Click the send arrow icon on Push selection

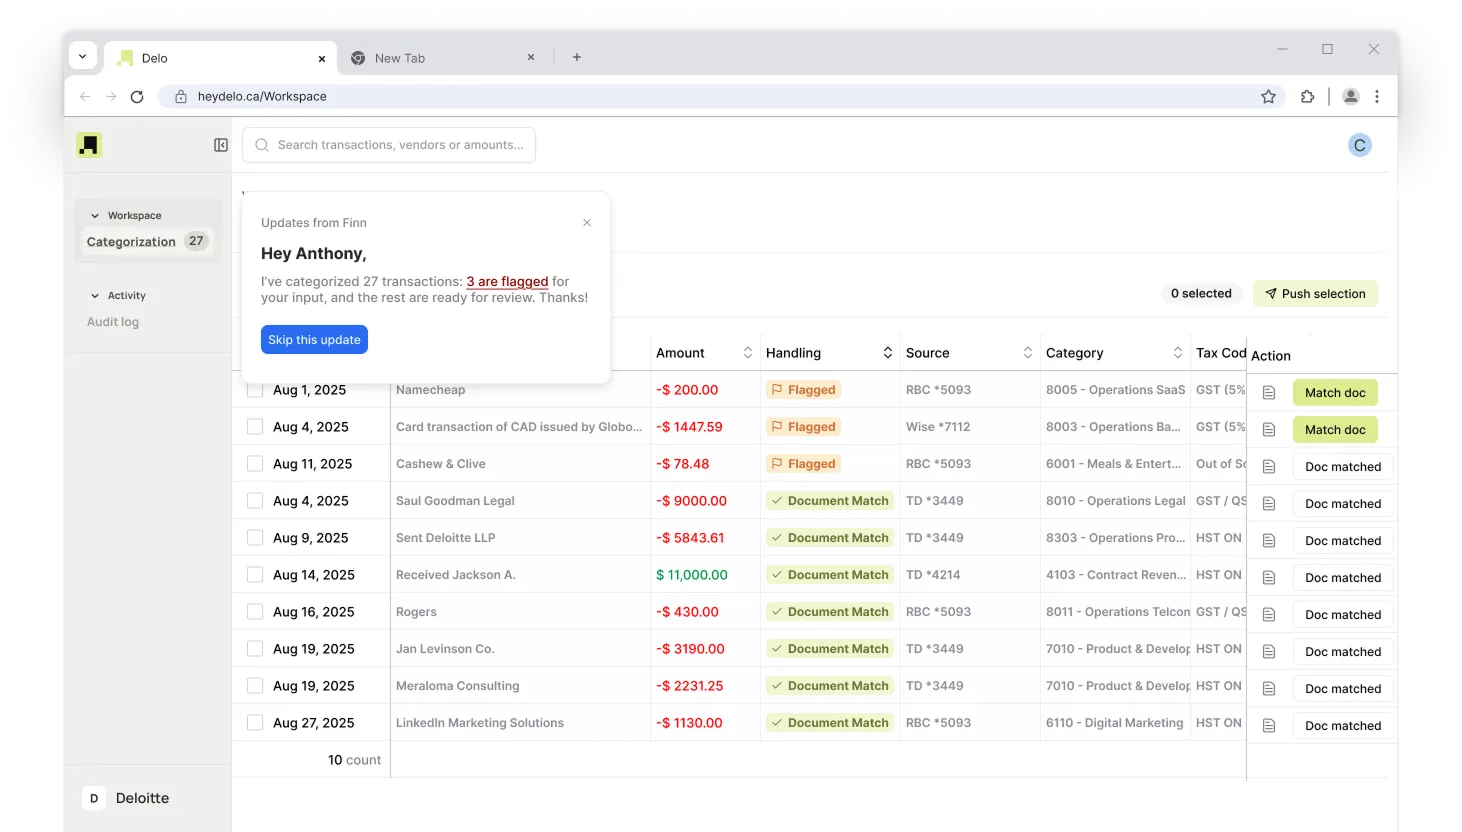point(1270,293)
